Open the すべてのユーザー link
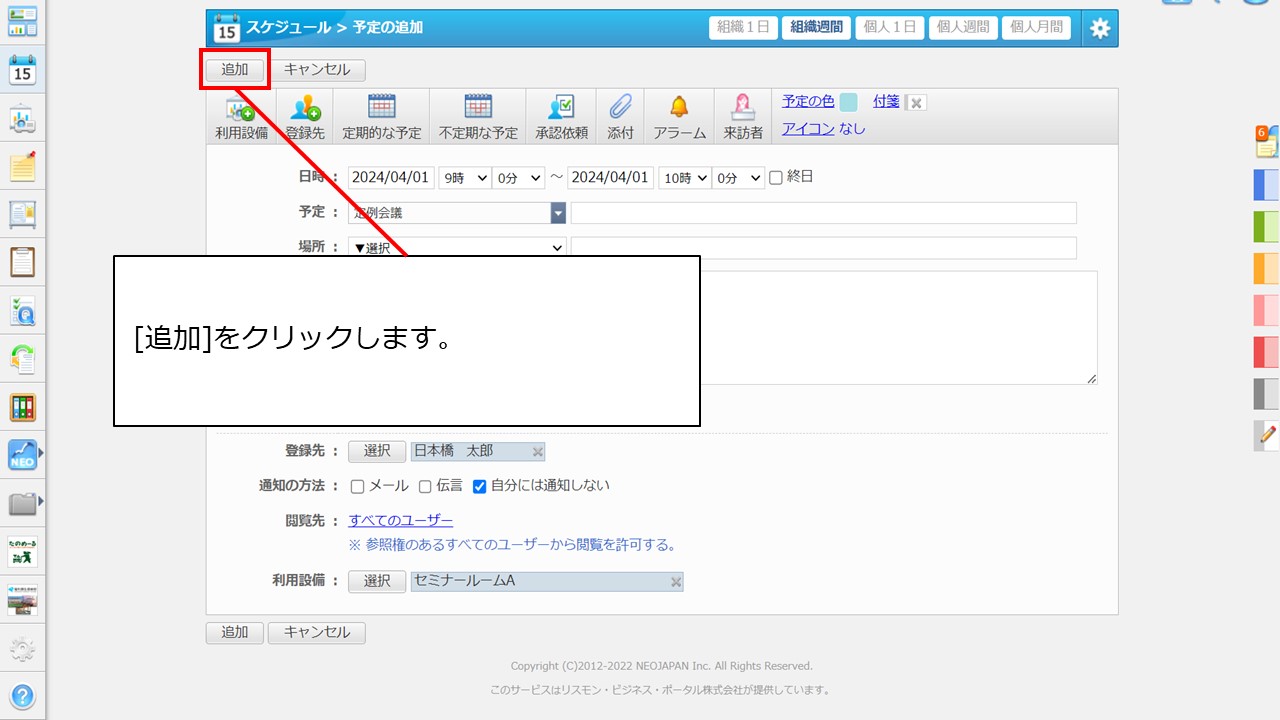1280x720 pixels. [x=400, y=520]
